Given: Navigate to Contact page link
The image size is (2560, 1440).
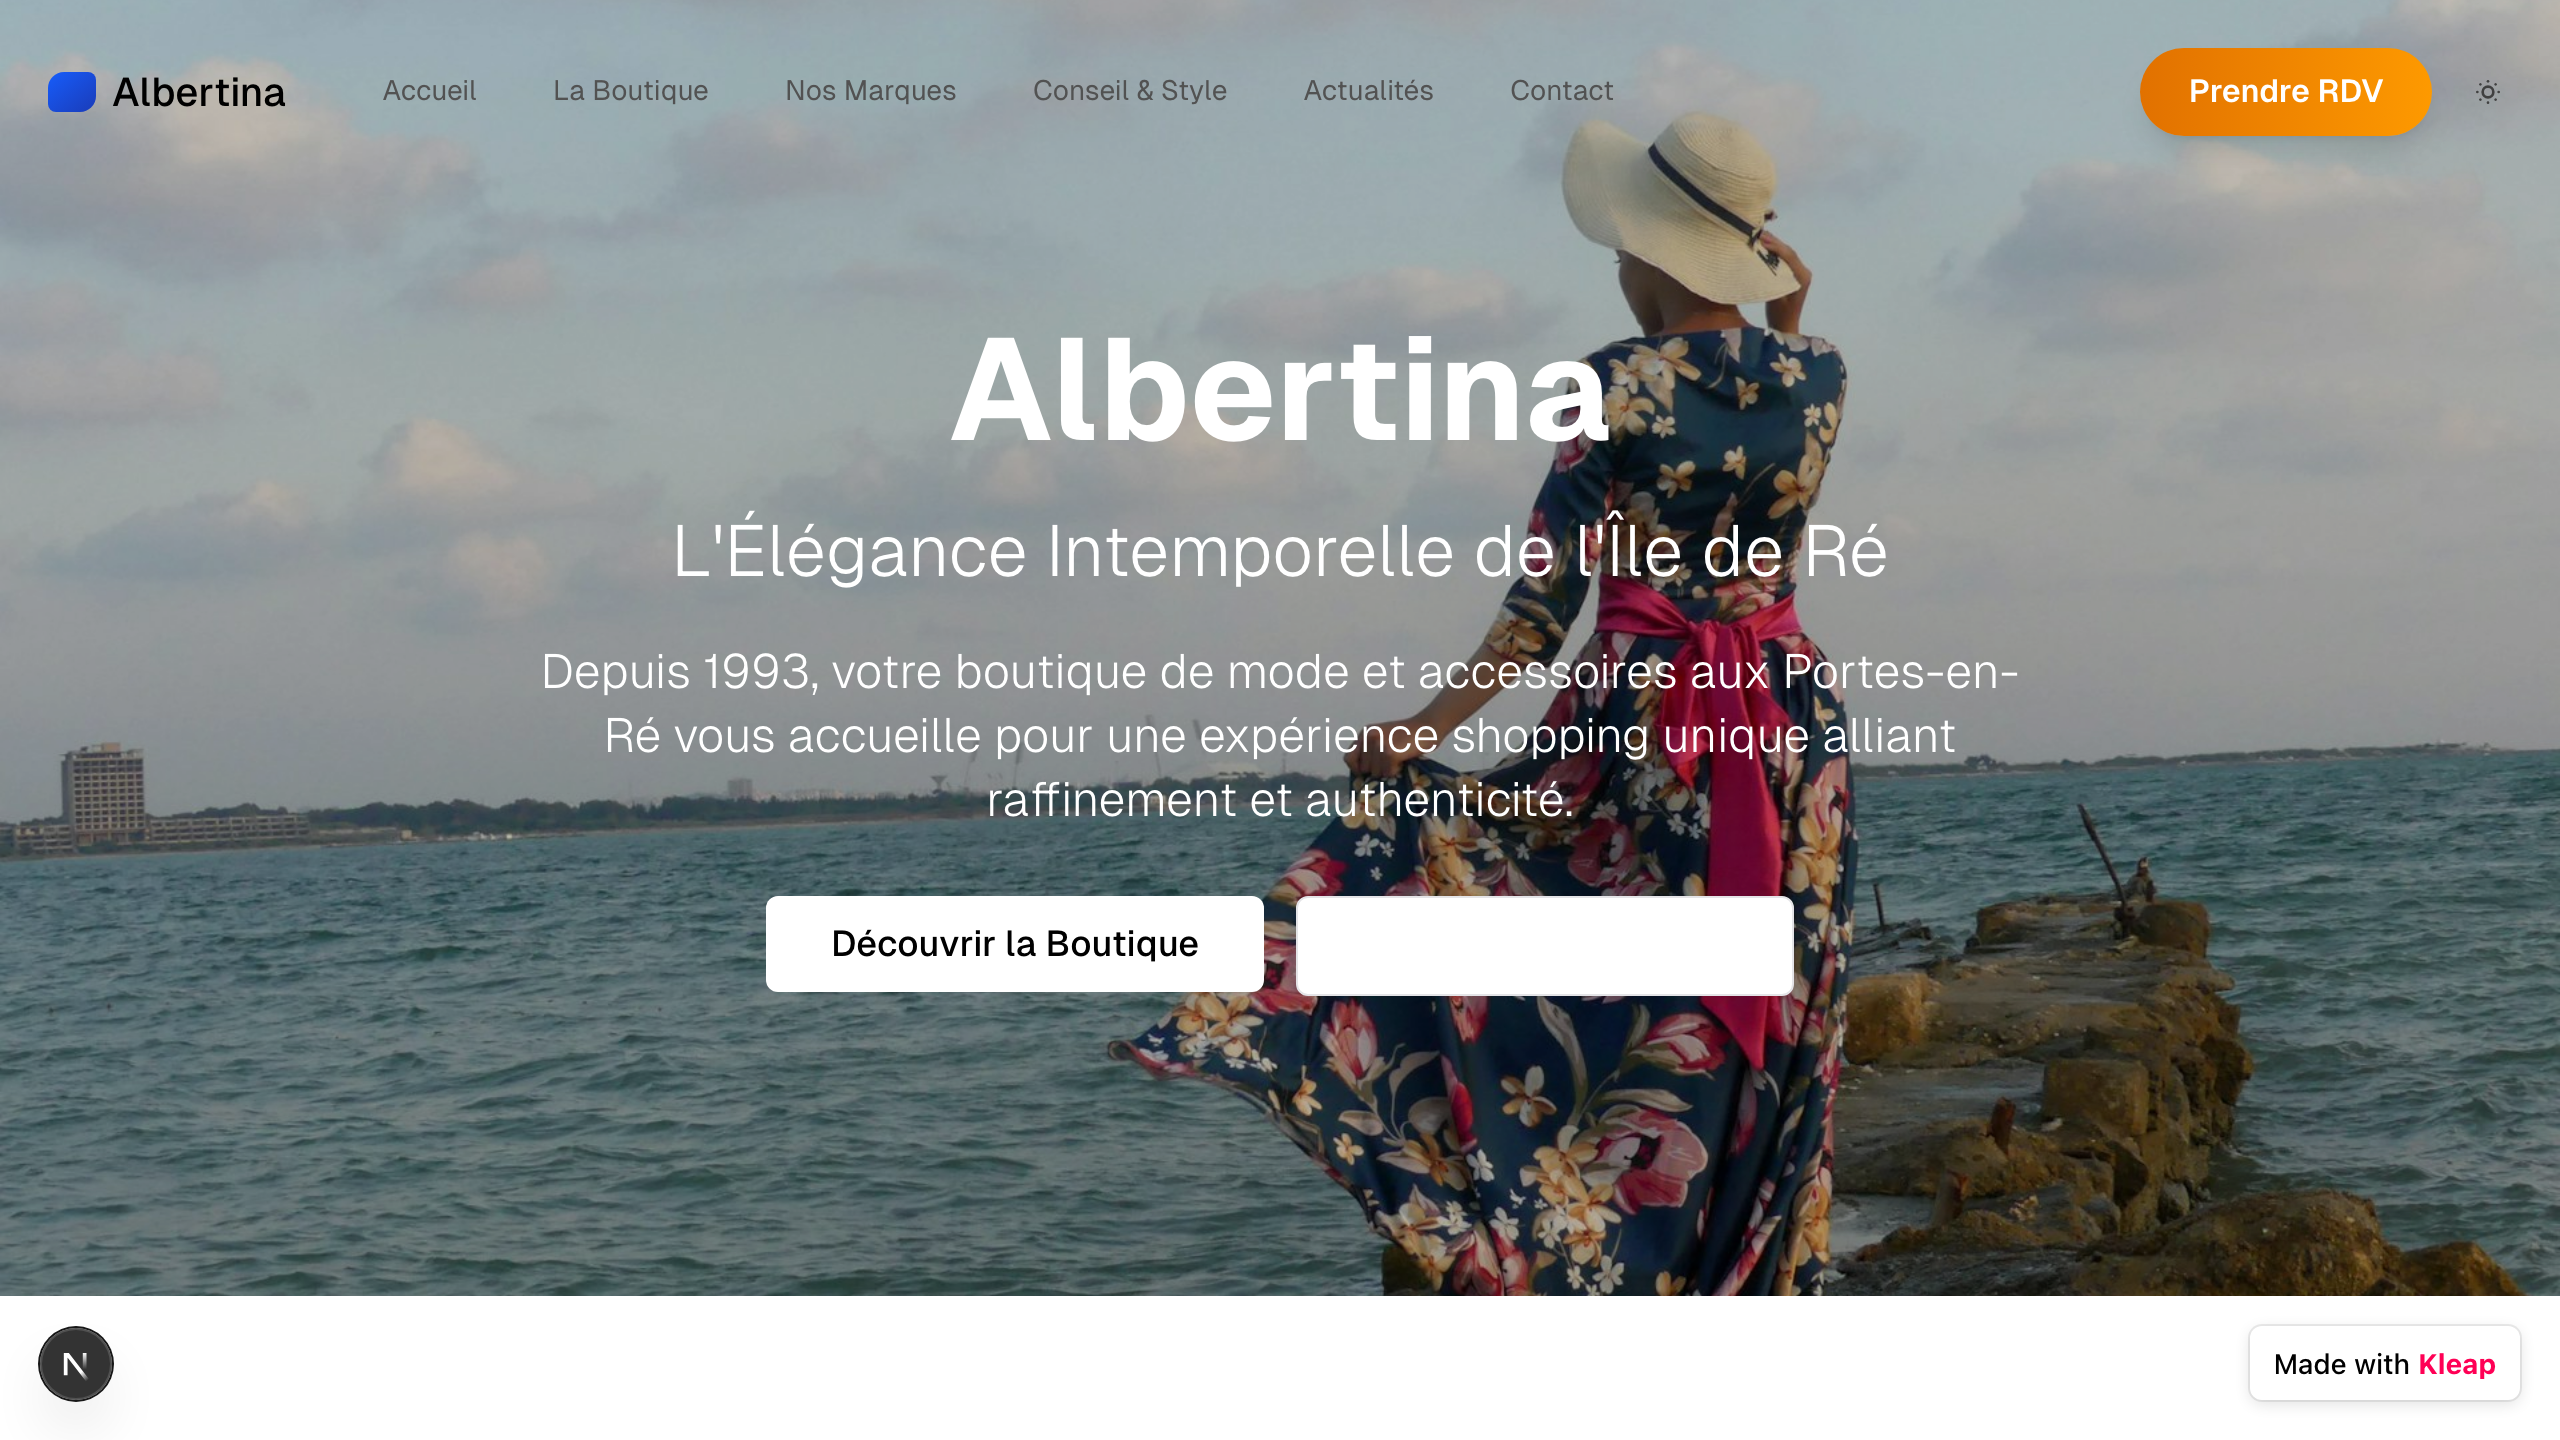Looking at the screenshot, I should (x=1562, y=91).
